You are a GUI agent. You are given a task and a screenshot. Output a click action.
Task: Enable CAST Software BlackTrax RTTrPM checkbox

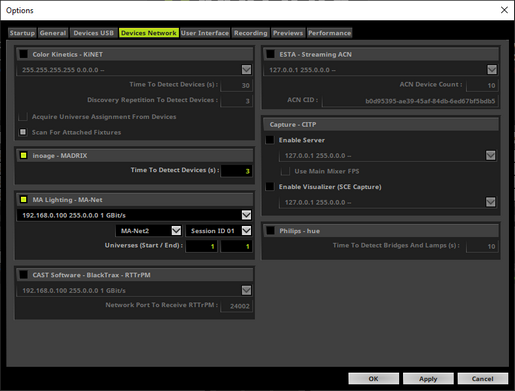(x=24, y=275)
